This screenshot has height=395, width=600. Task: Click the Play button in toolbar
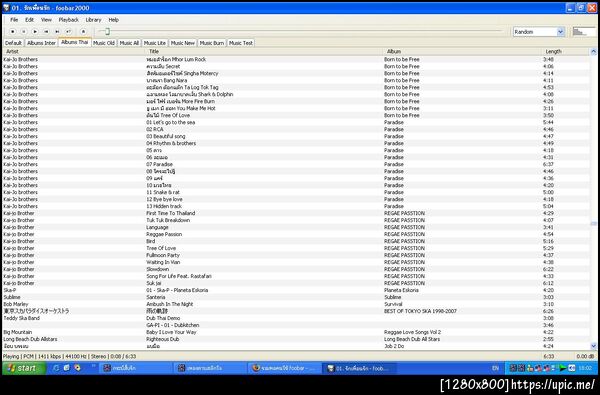coord(35,31)
